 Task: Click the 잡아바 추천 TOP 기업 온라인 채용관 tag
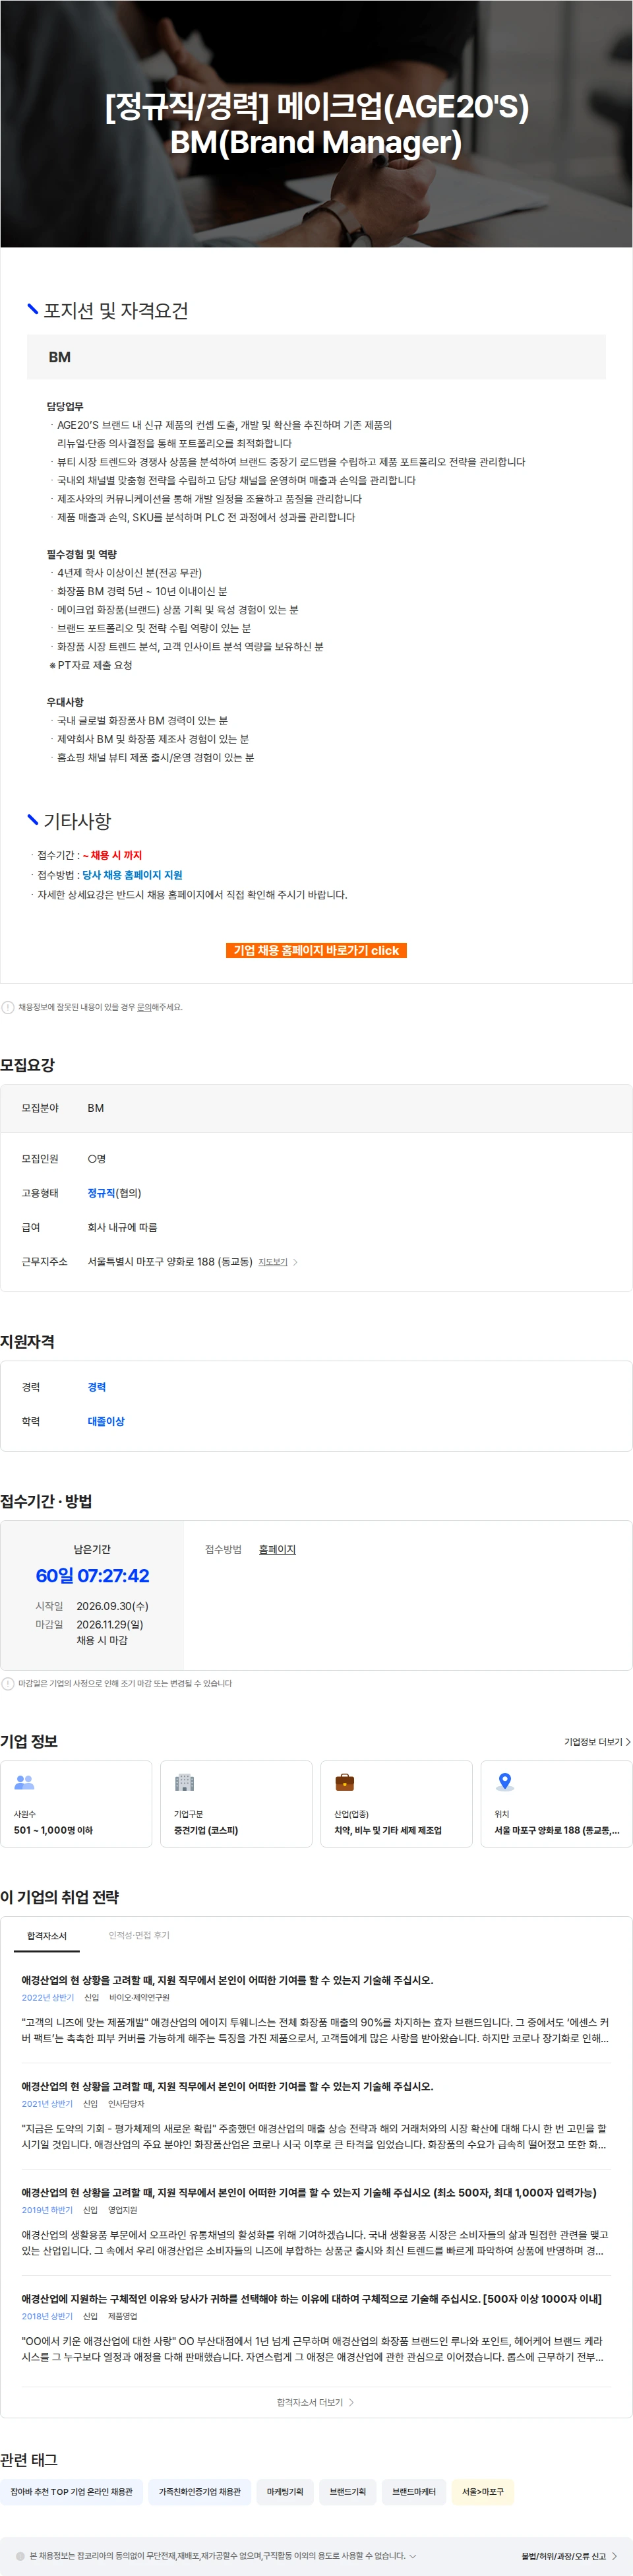(71, 2492)
